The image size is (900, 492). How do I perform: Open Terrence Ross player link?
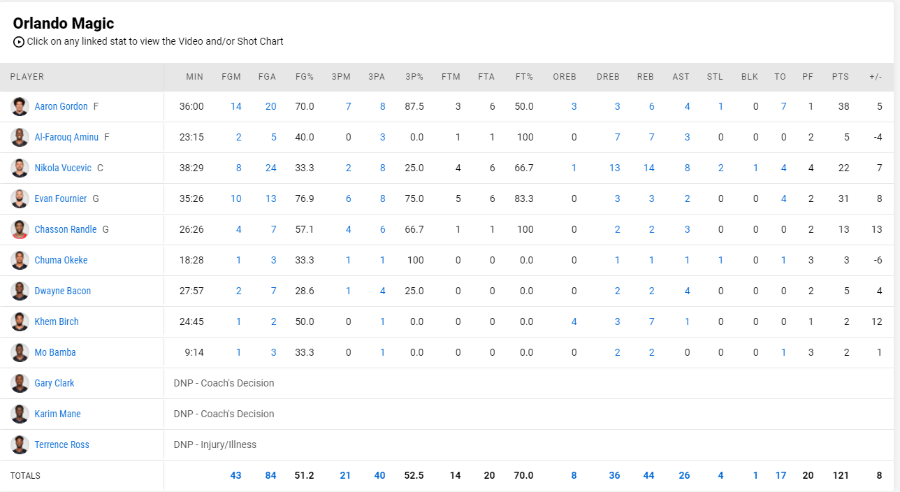pos(62,444)
